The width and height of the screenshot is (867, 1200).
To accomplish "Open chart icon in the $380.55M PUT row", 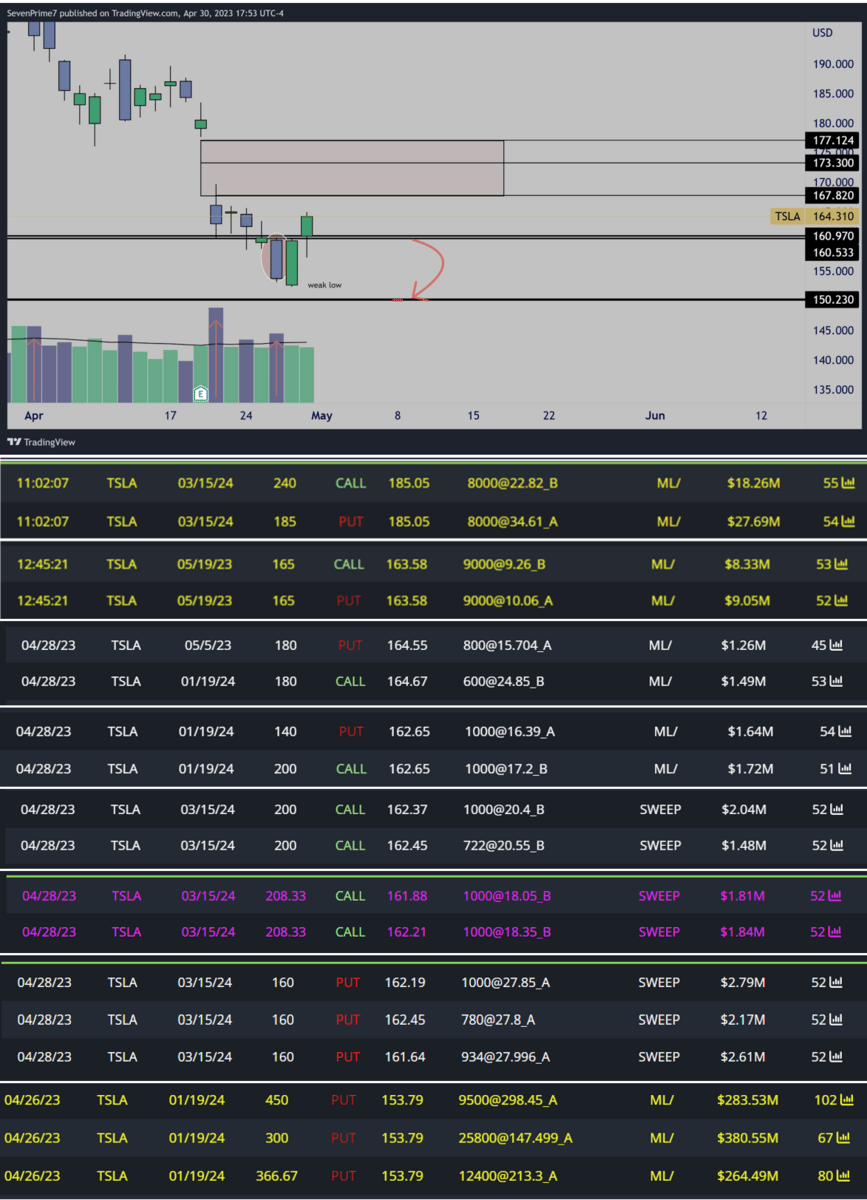I will [x=843, y=1138].
